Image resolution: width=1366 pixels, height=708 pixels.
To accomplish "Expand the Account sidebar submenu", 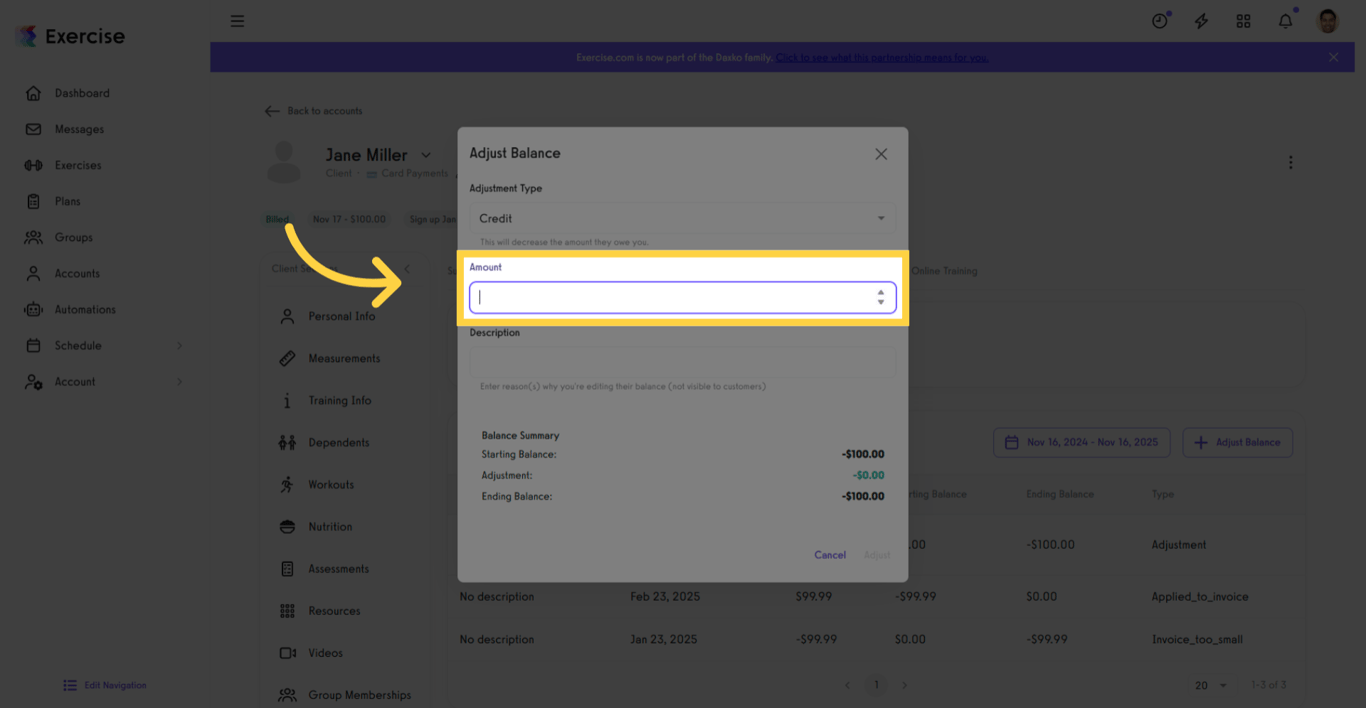I will point(180,381).
